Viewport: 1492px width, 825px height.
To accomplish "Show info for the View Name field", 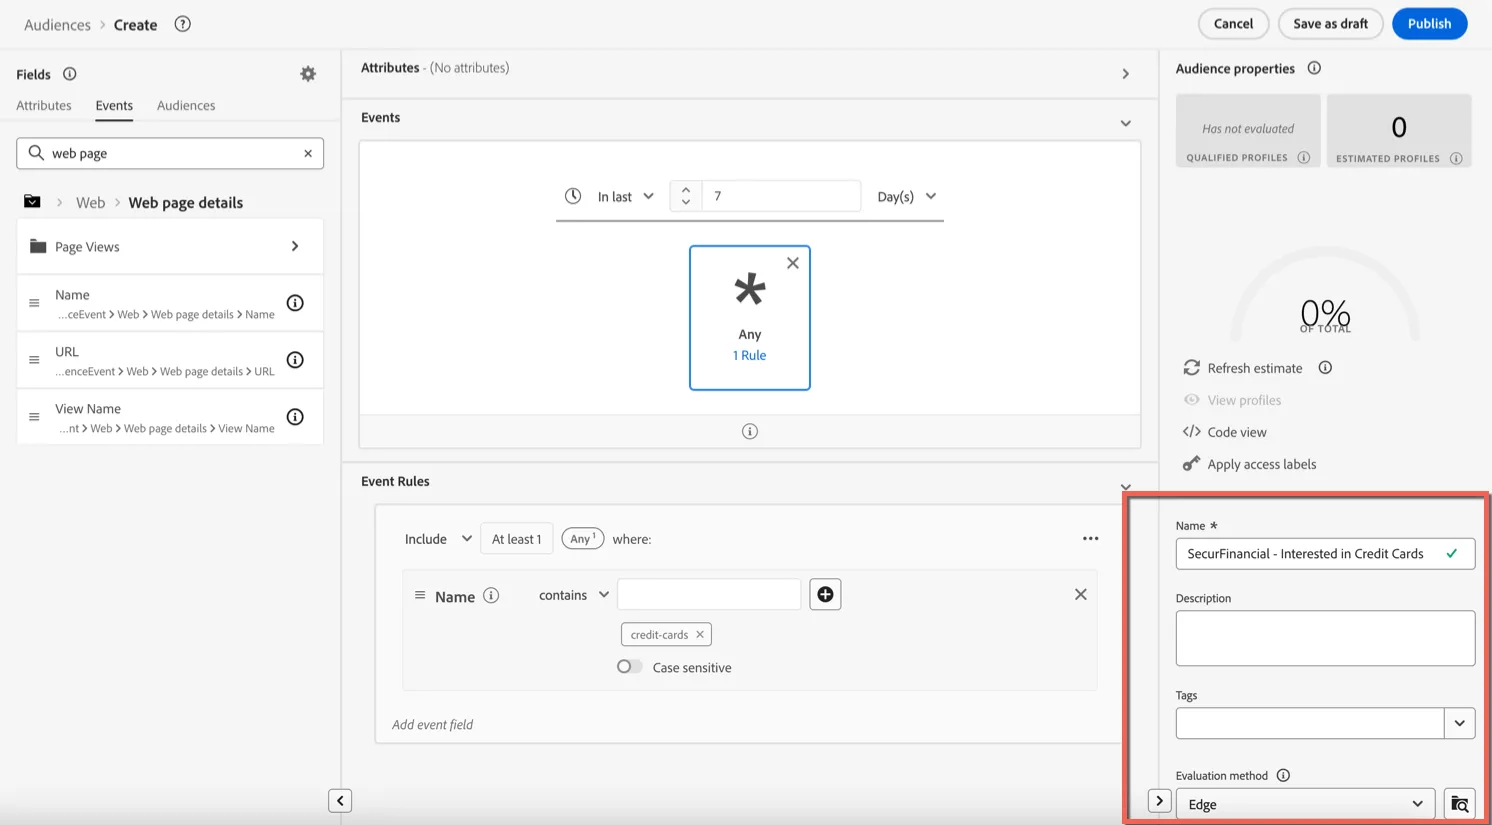I will click(295, 417).
